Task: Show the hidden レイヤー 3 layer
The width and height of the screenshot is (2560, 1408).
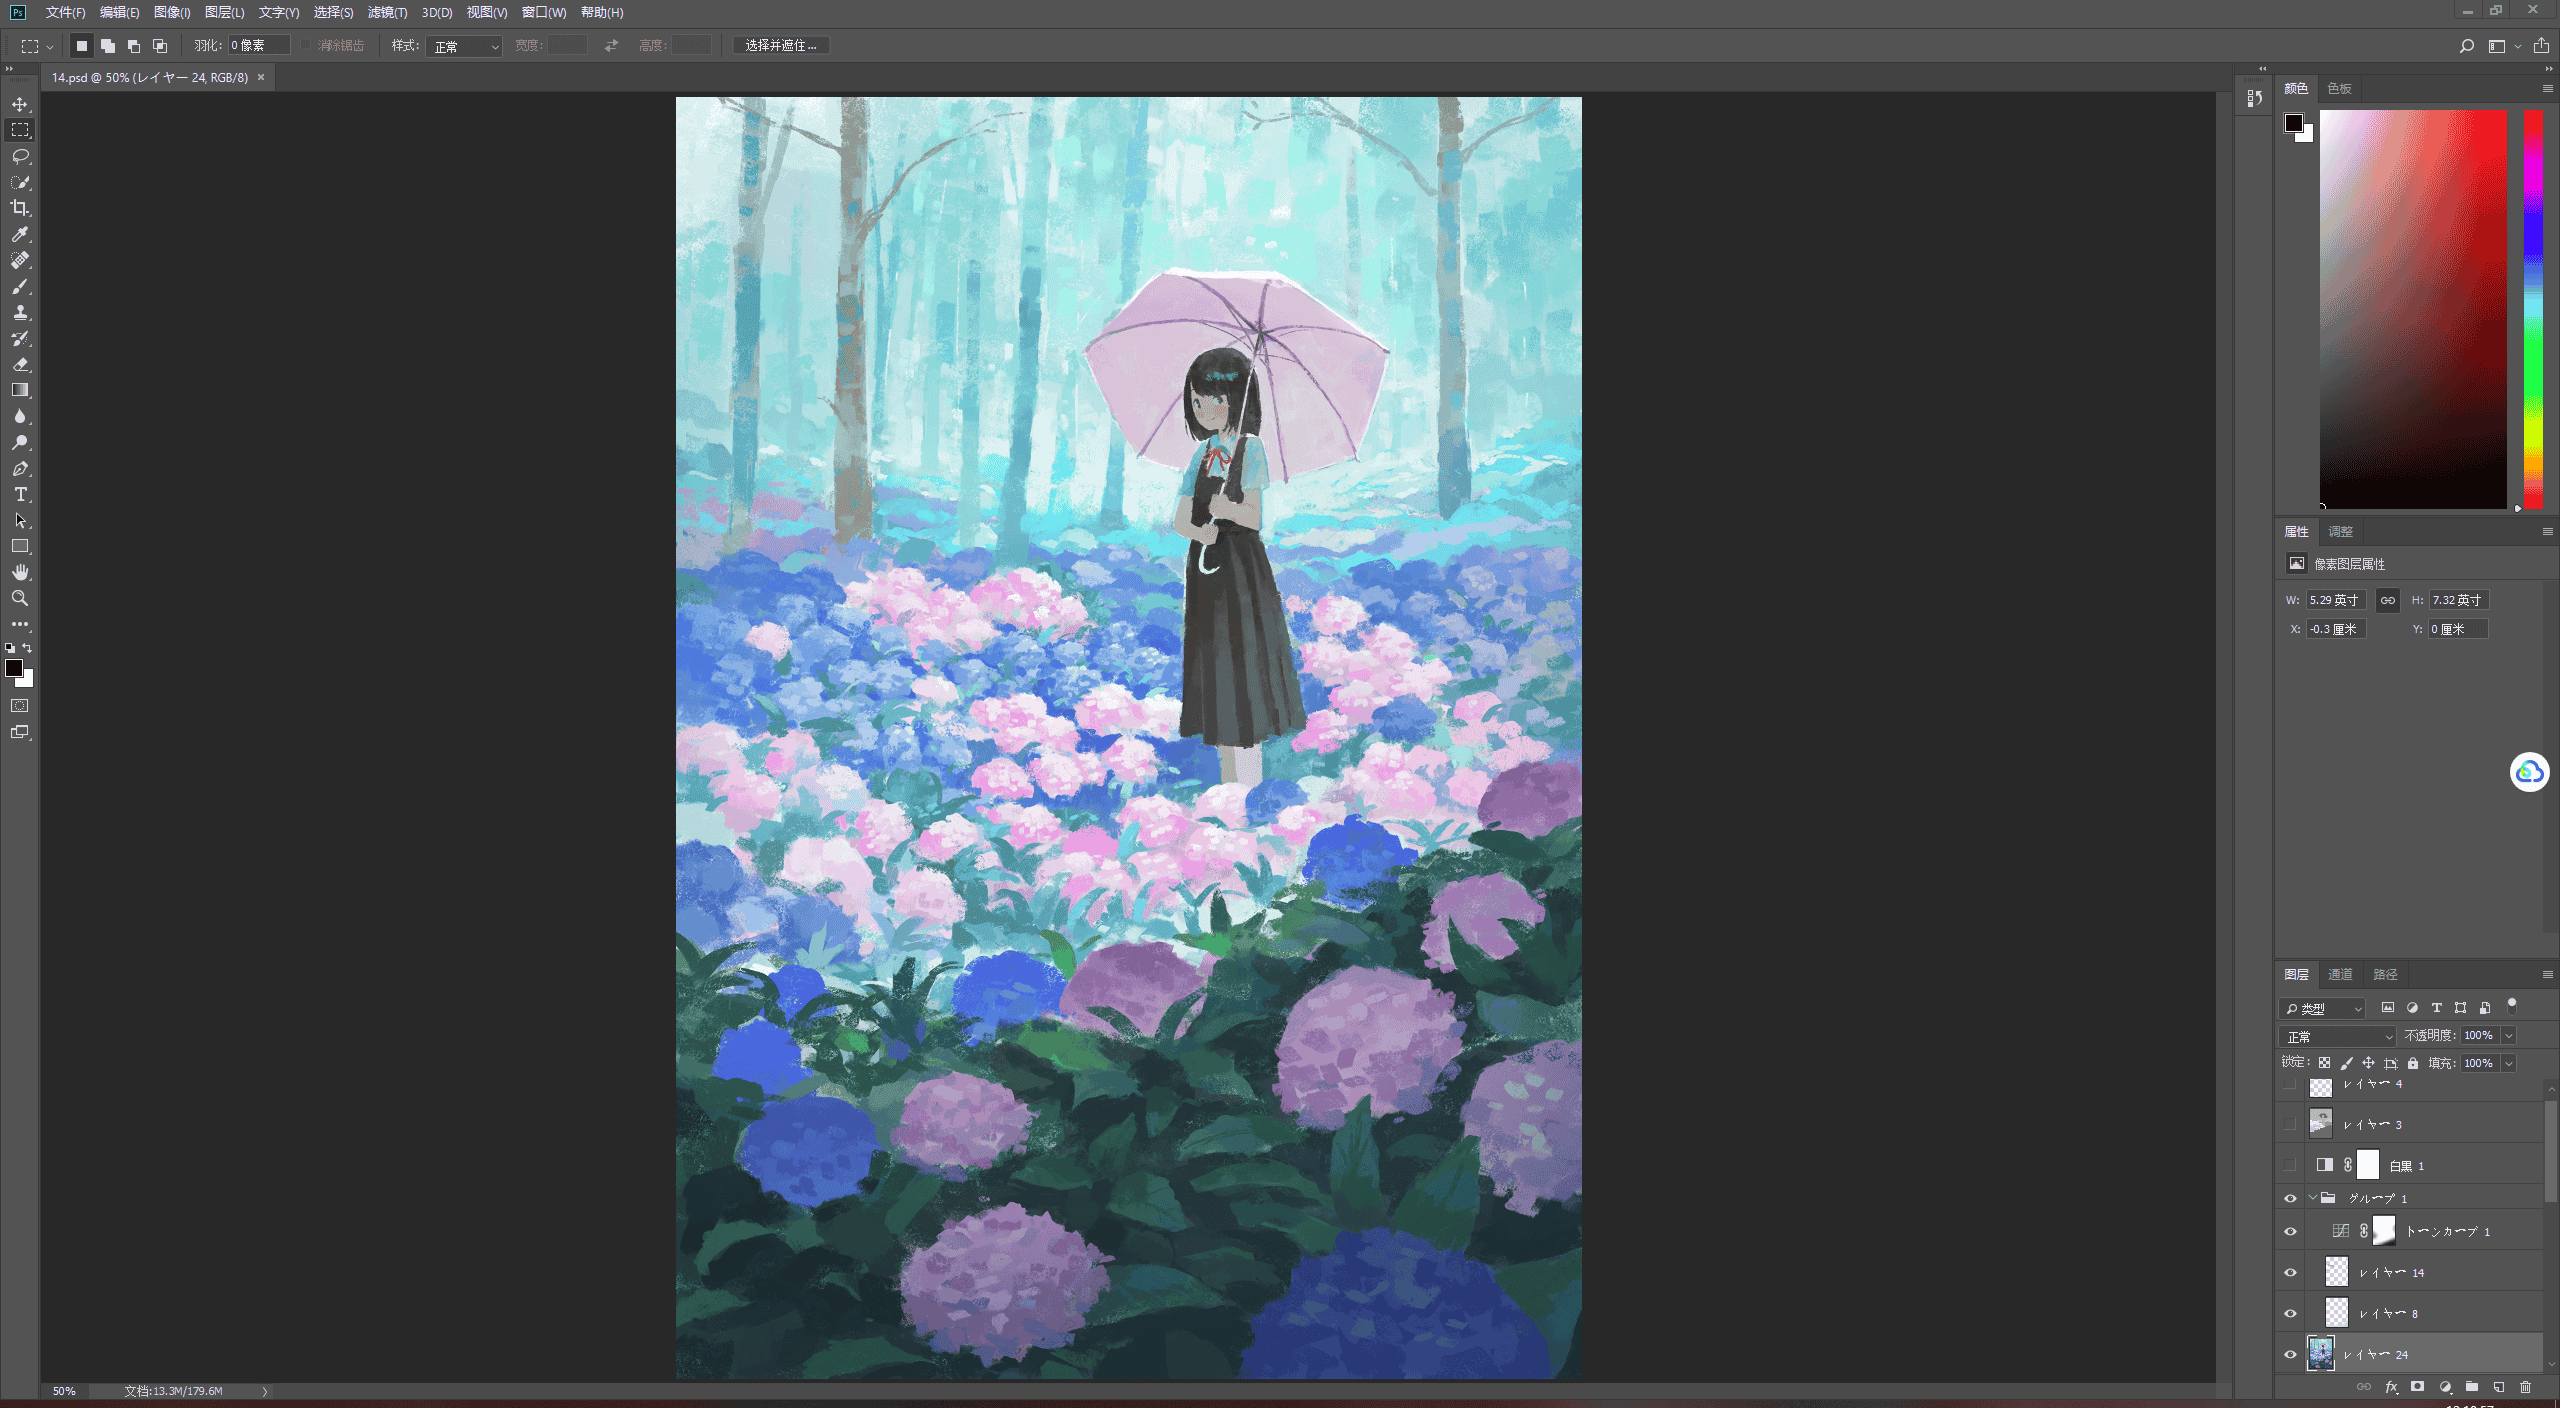Action: pos(2290,1123)
